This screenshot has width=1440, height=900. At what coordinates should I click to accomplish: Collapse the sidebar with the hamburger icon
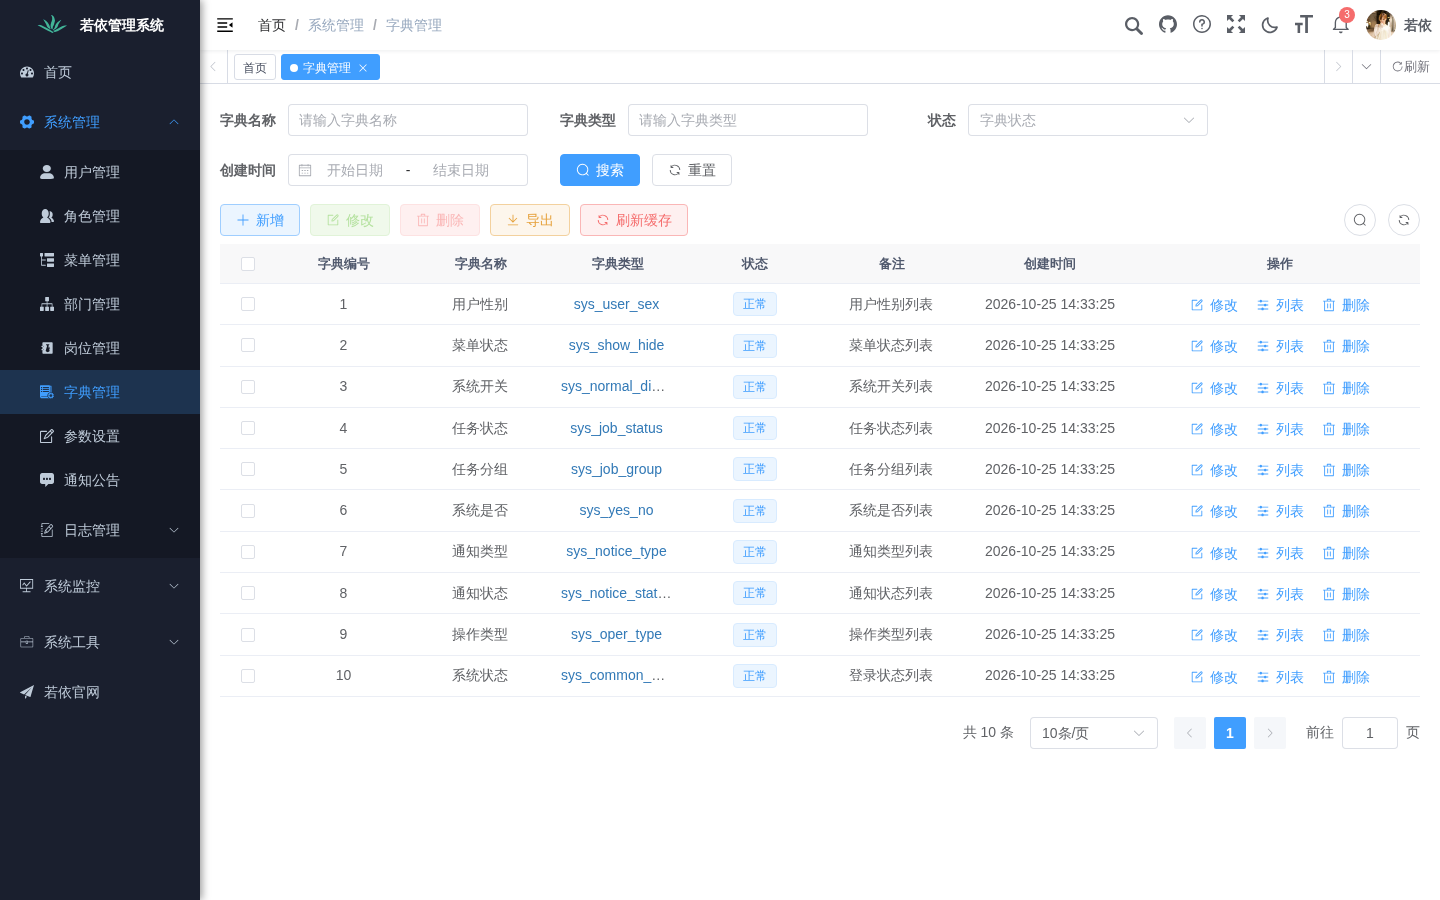[225, 25]
